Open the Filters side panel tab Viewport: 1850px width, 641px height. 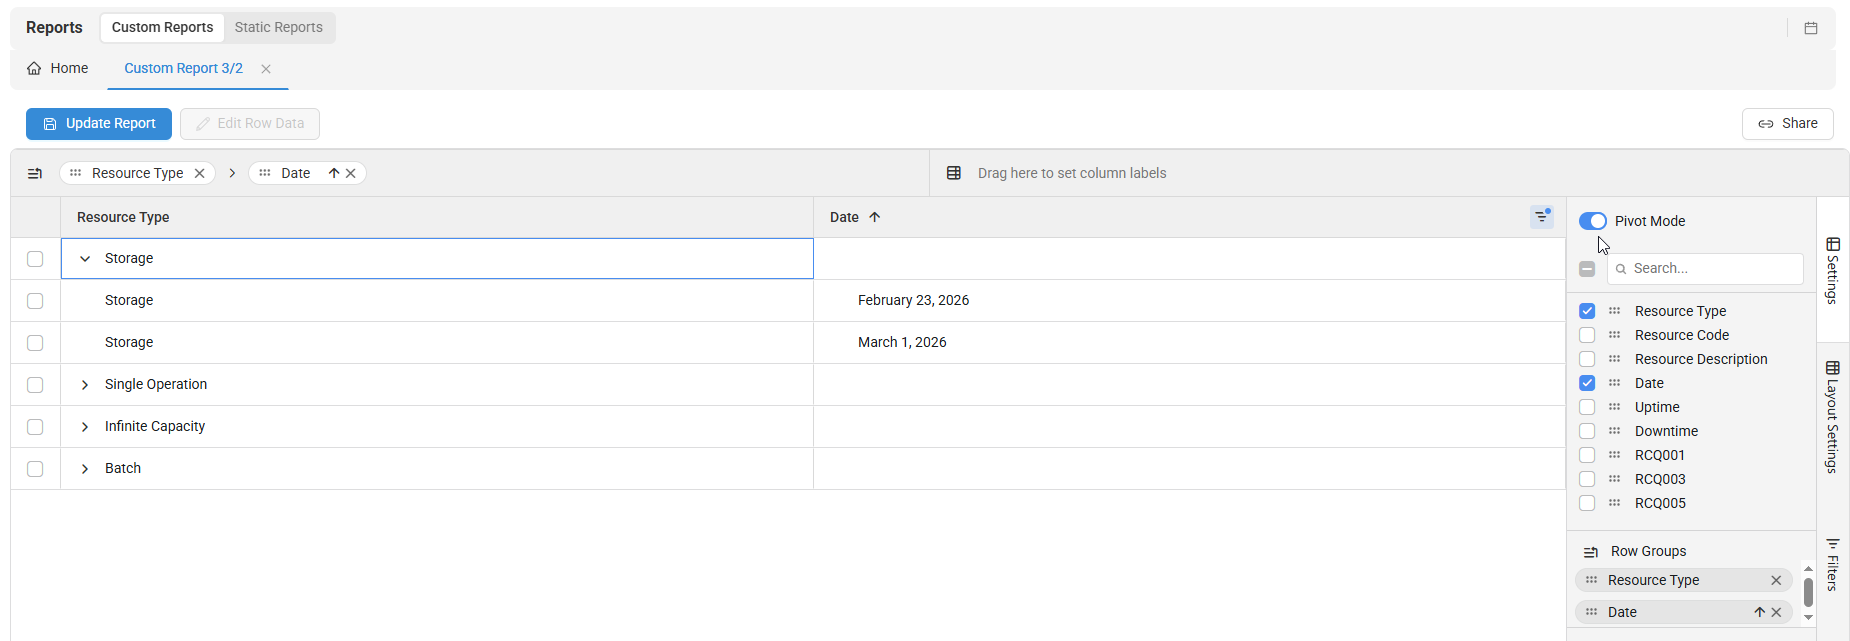[x=1832, y=564]
